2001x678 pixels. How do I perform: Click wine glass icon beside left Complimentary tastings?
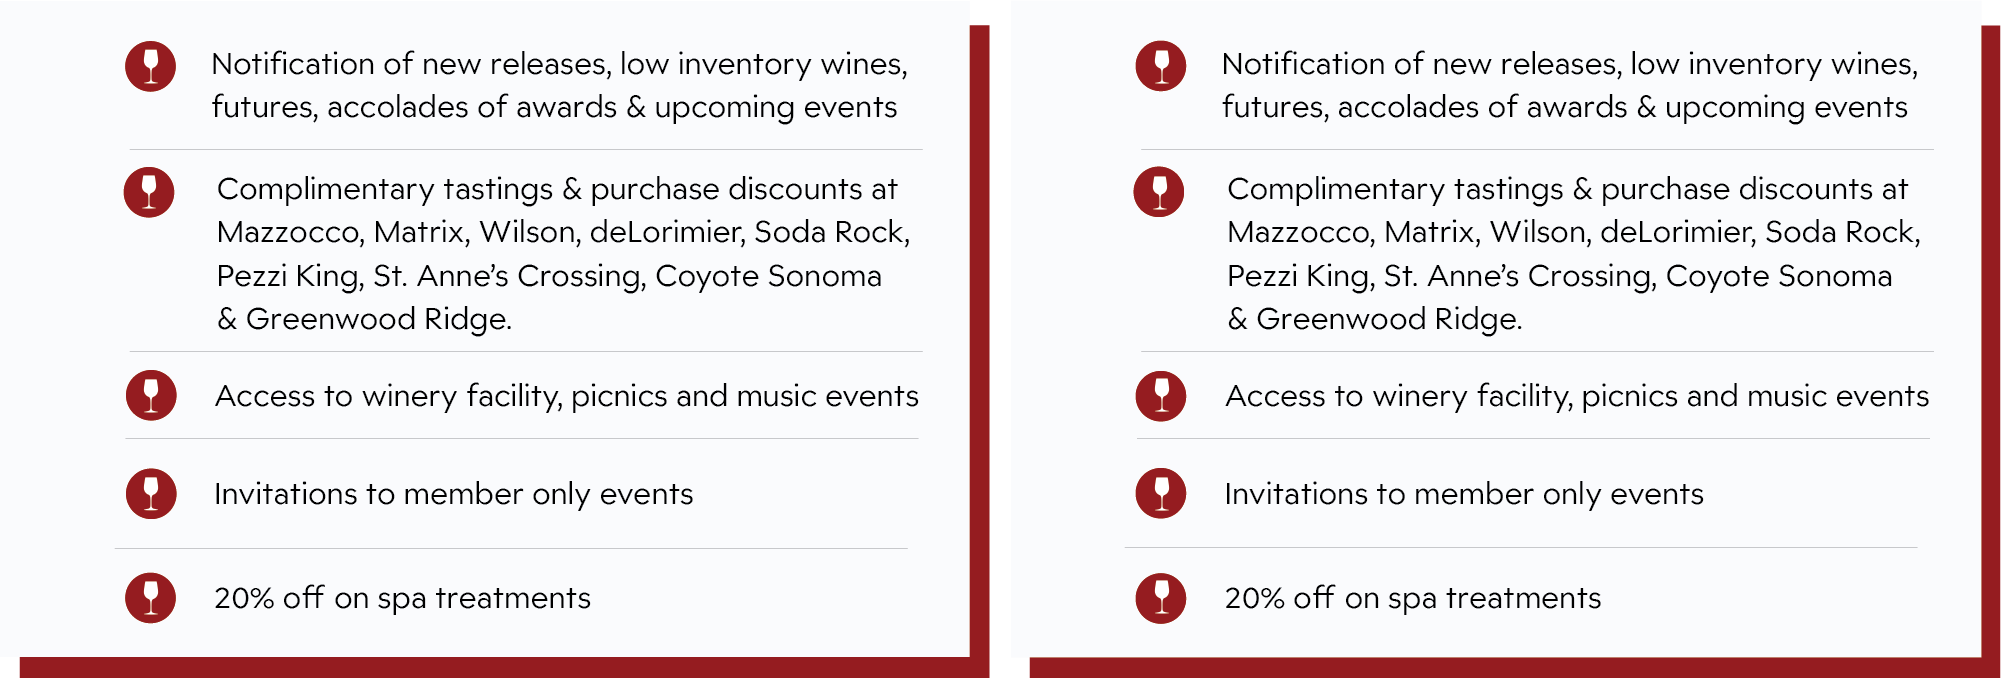tap(149, 192)
